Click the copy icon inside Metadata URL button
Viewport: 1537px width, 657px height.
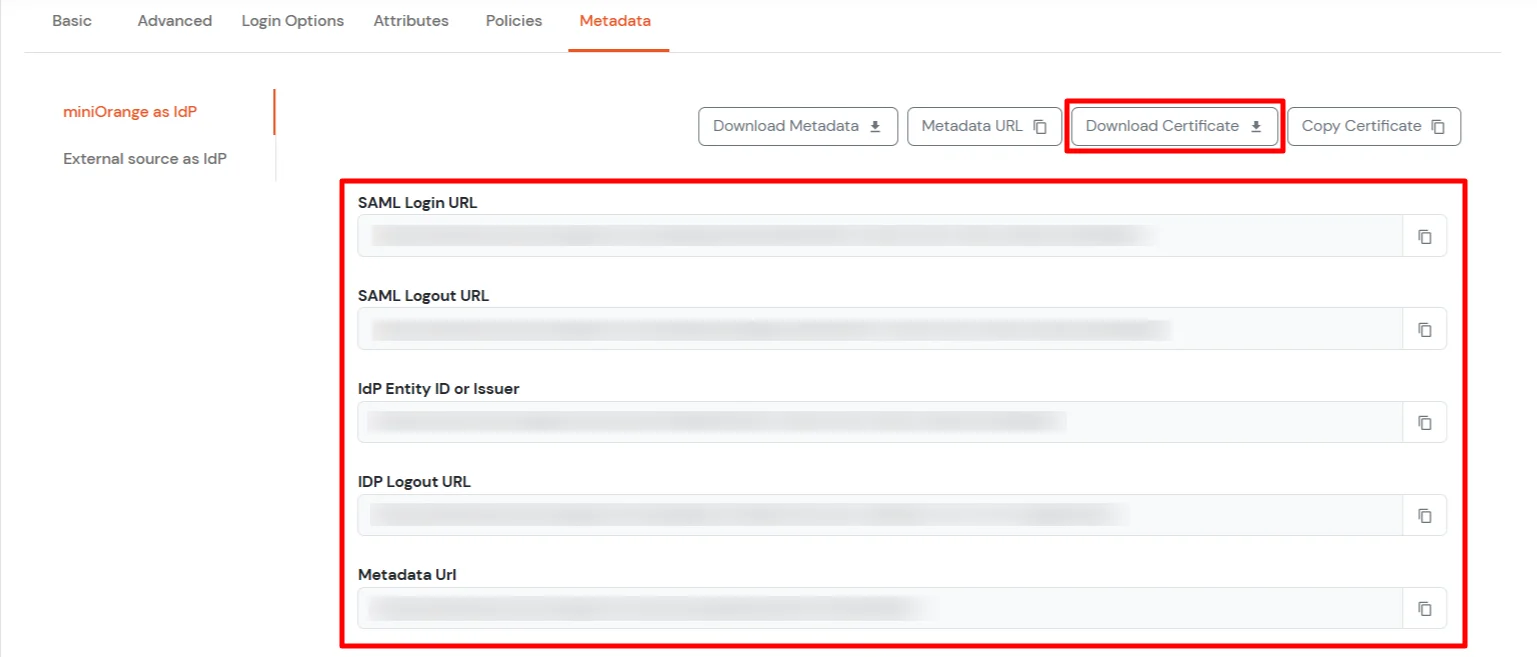coord(1040,126)
